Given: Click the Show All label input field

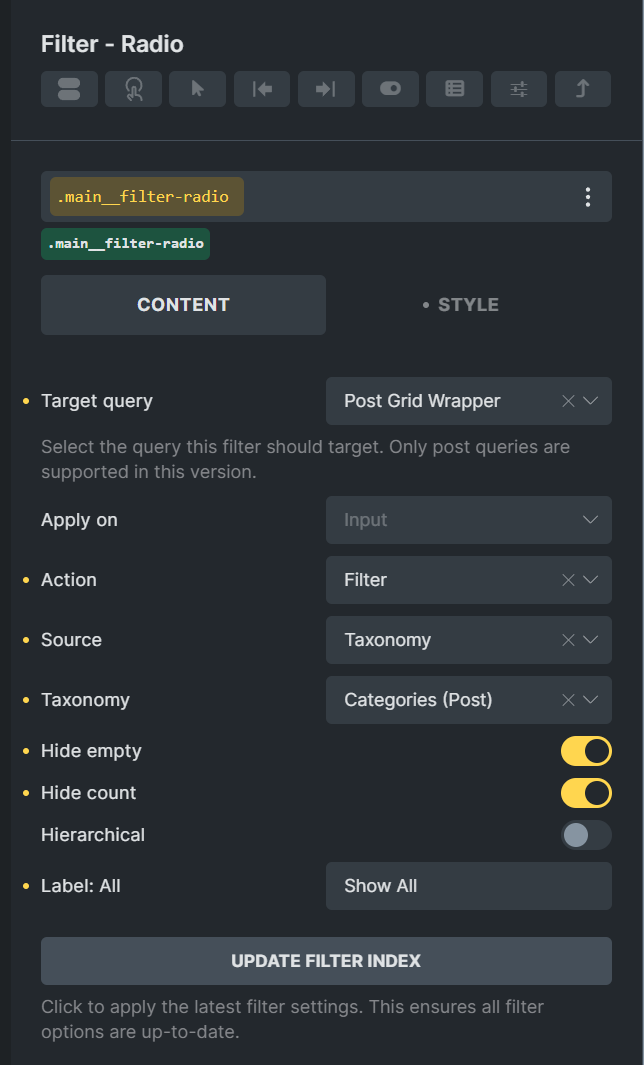Looking at the screenshot, I should (x=469, y=886).
